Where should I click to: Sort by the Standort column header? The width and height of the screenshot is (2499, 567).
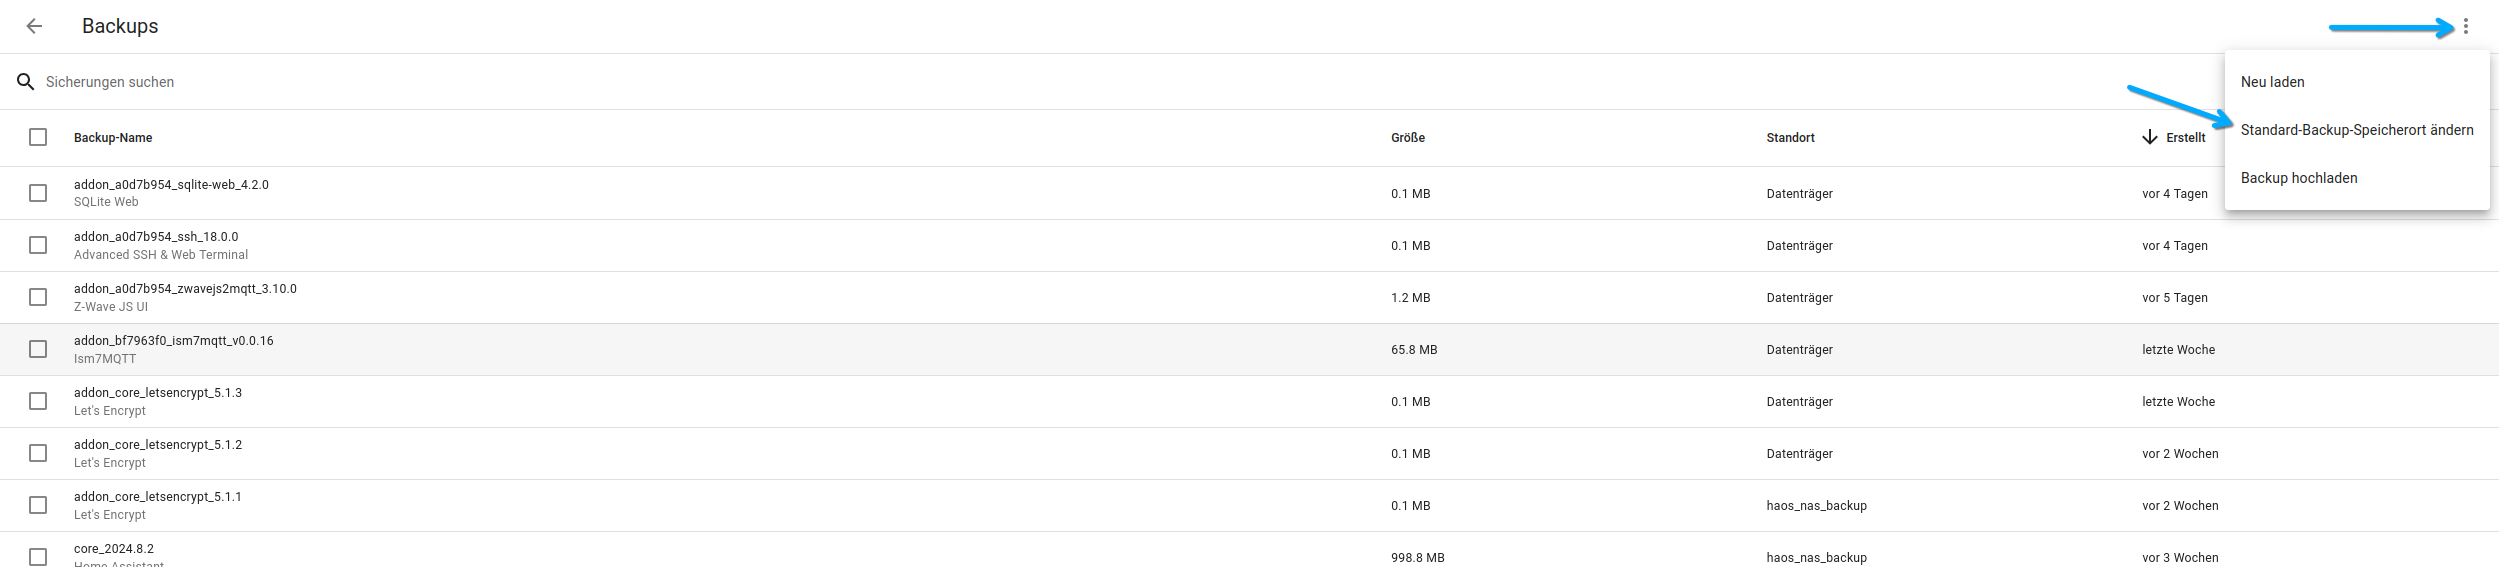tap(1790, 138)
